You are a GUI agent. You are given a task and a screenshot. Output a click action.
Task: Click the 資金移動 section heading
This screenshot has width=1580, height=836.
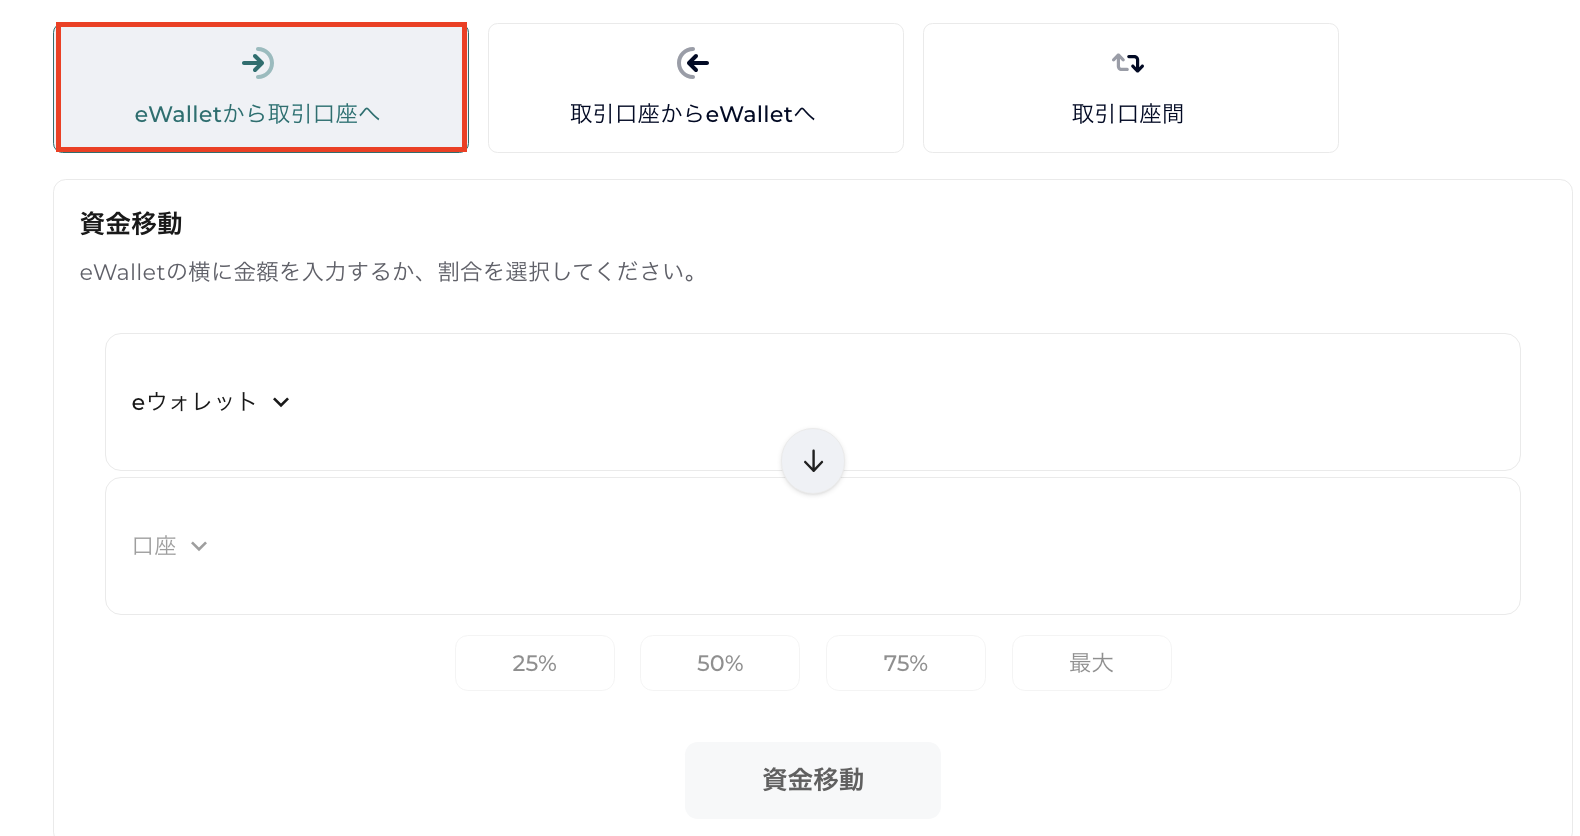131,223
